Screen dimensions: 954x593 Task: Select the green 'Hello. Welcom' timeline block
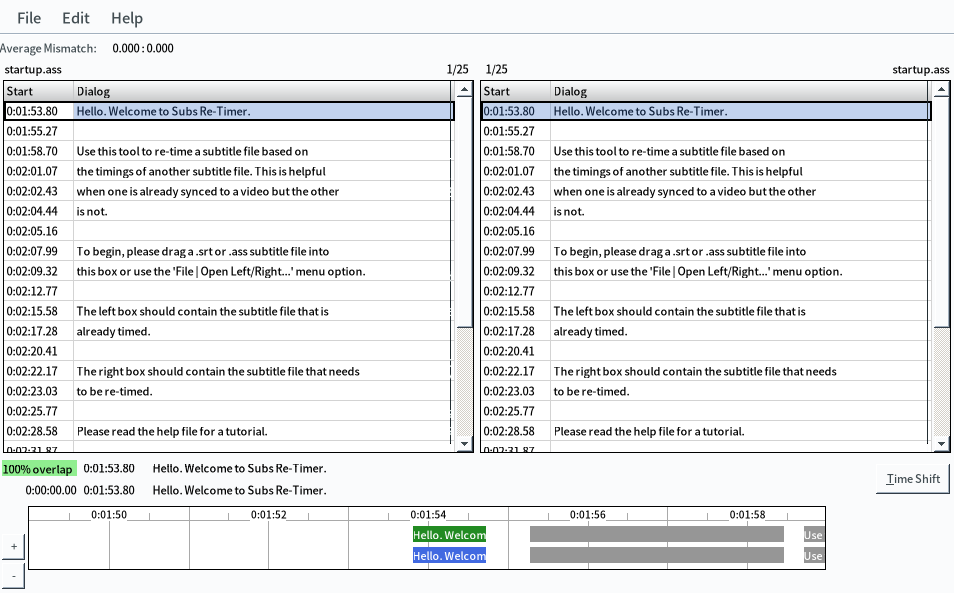point(449,534)
